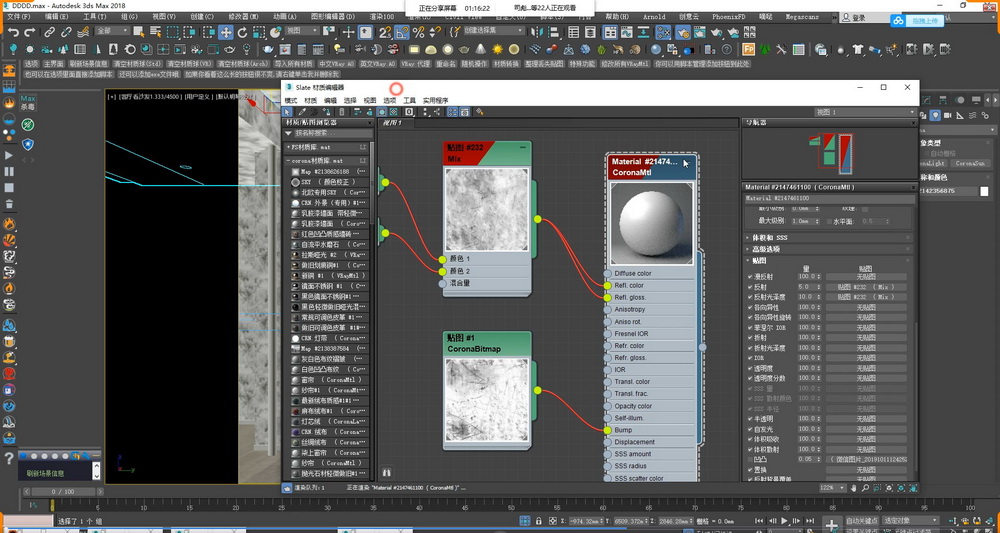Click the zoom magnifier icon in Slate status bar
The height and width of the screenshot is (533, 1000).
(x=865, y=488)
